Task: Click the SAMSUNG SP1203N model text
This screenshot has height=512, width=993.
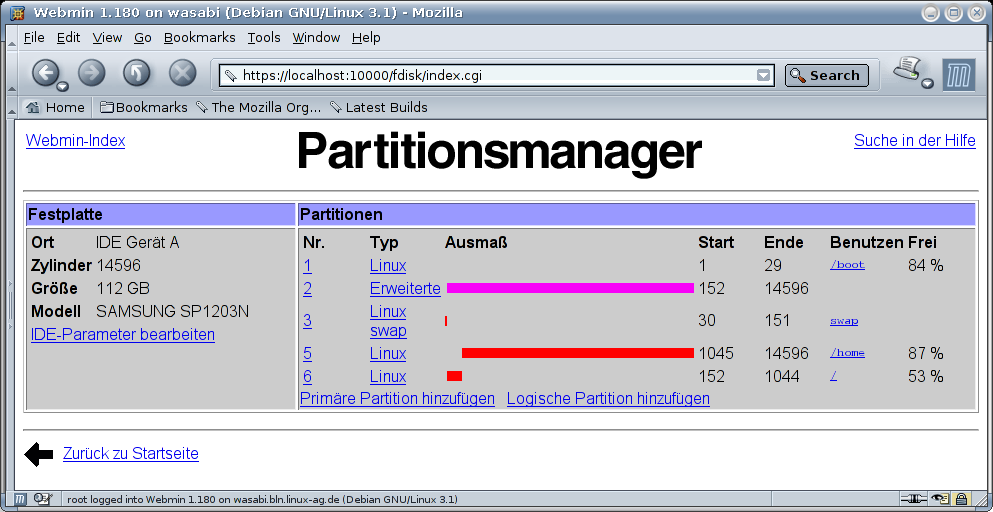Action: pos(172,312)
